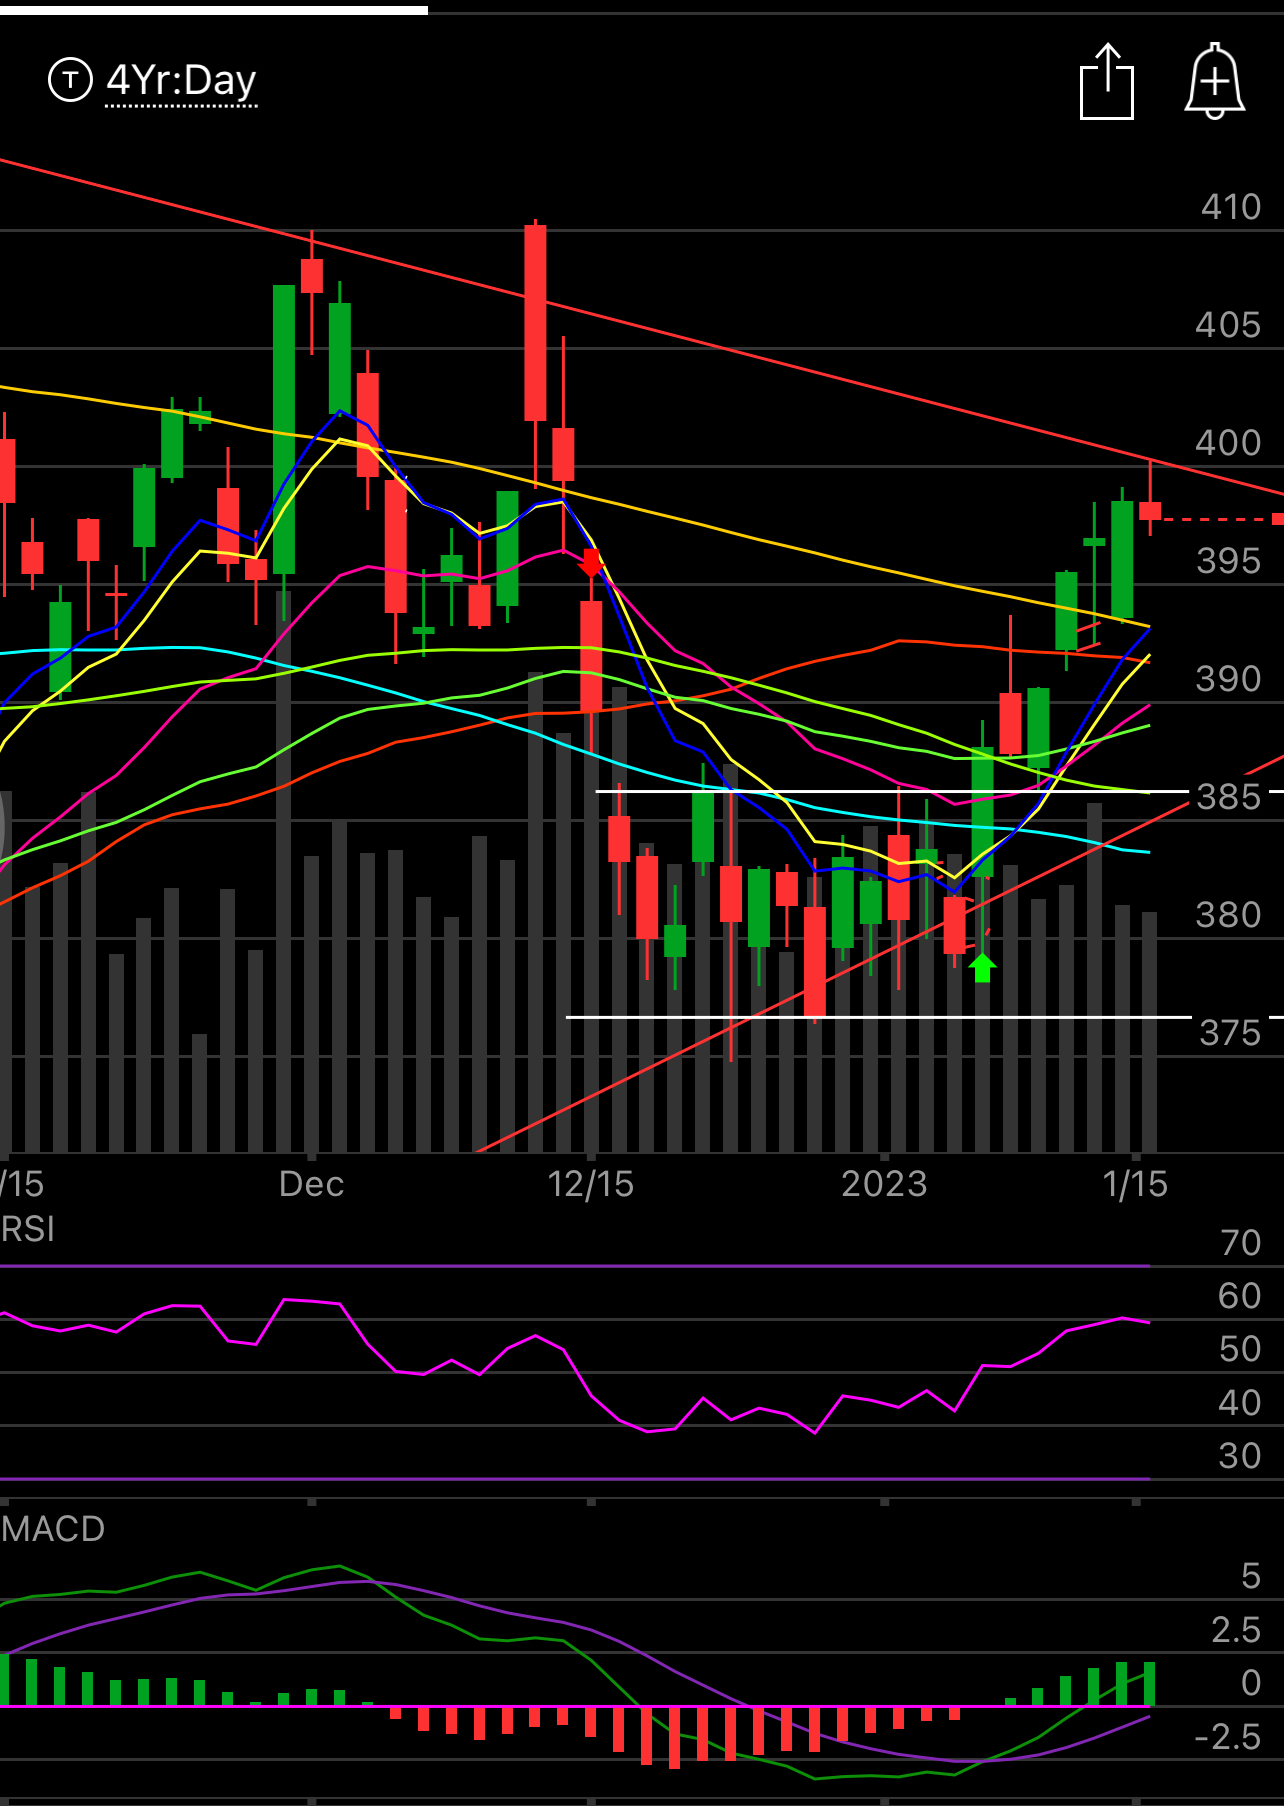This screenshot has height=1806, width=1284.
Task: Tap the 380 price axis label
Action: 1228,915
